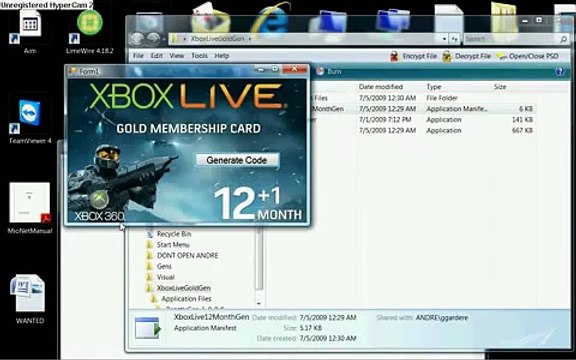Select XboxLiveGoldGen folder in tree
This screenshot has width=576, height=360.
pos(179,288)
